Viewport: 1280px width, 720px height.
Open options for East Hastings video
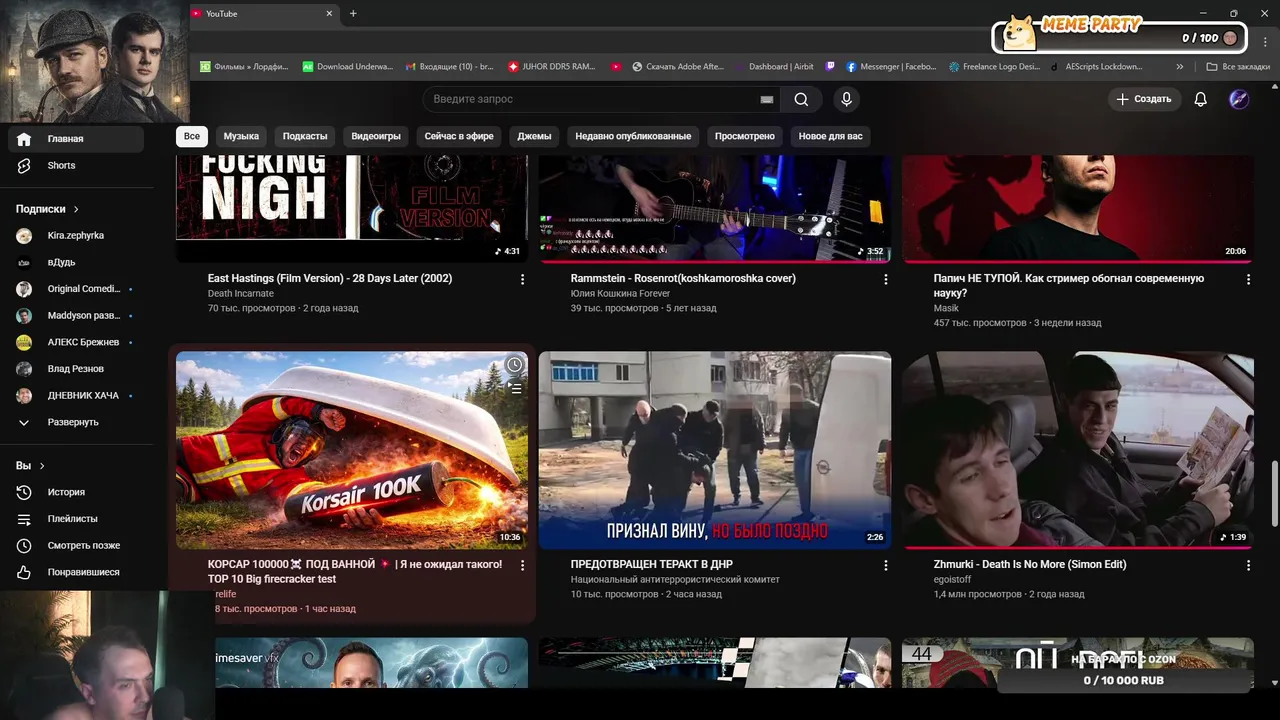[522, 280]
